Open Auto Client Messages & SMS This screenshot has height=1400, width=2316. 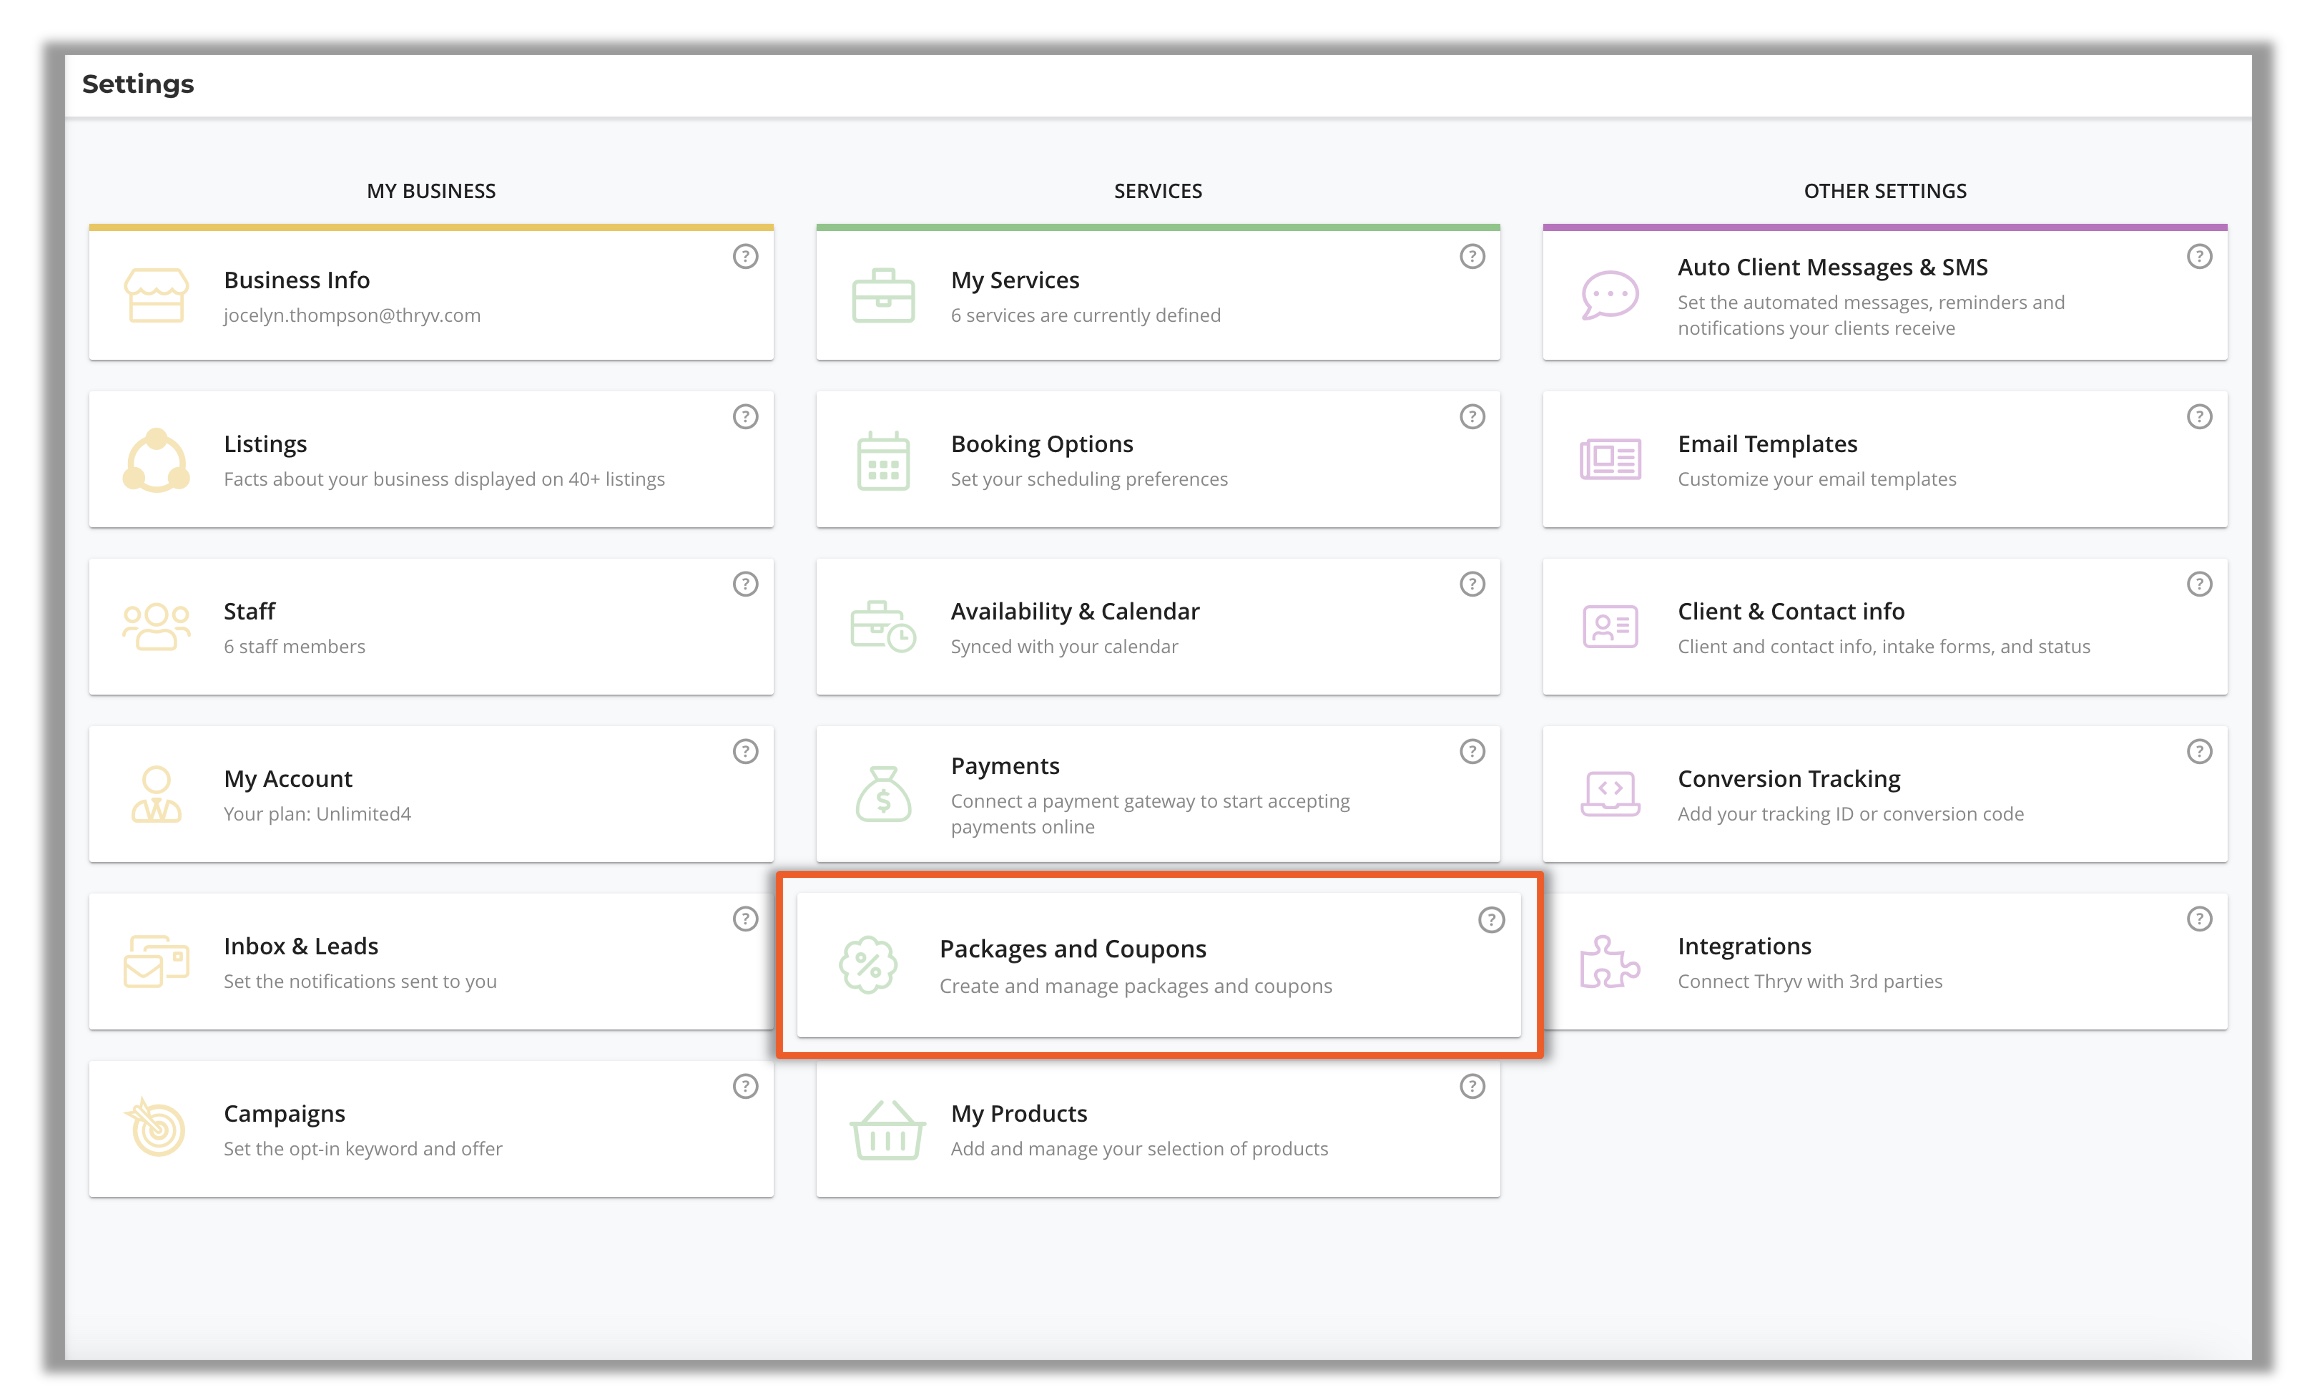(x=1885, y=295)
